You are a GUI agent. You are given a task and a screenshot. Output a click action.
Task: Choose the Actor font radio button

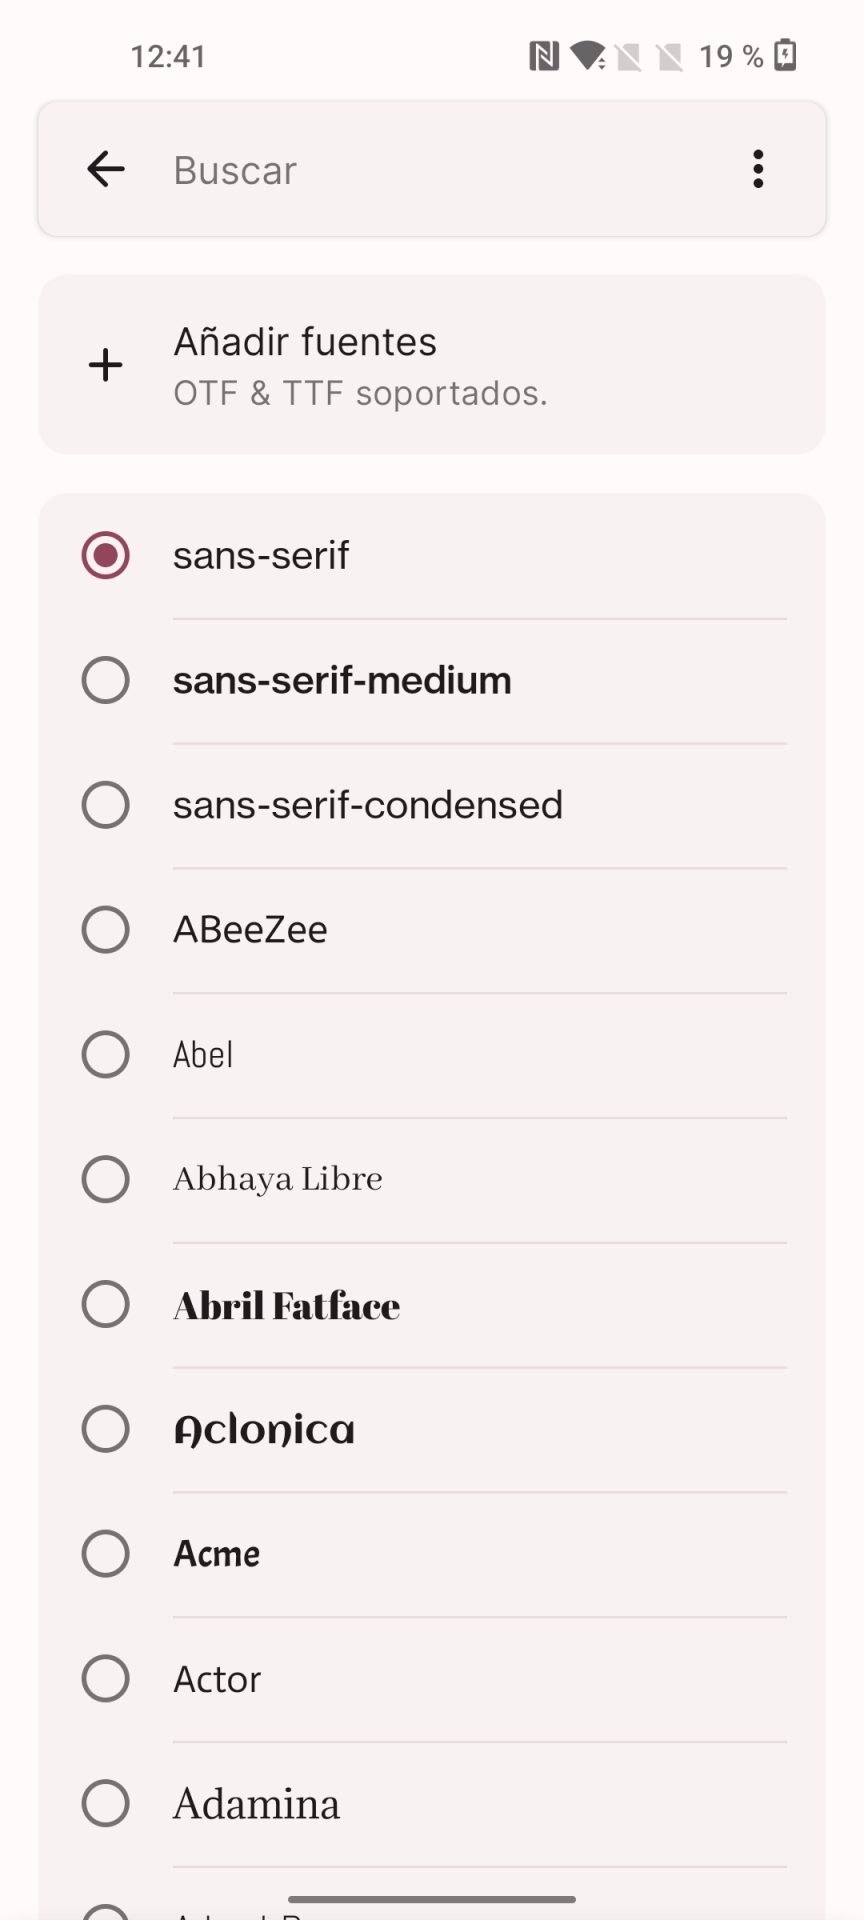(106, 1678)
